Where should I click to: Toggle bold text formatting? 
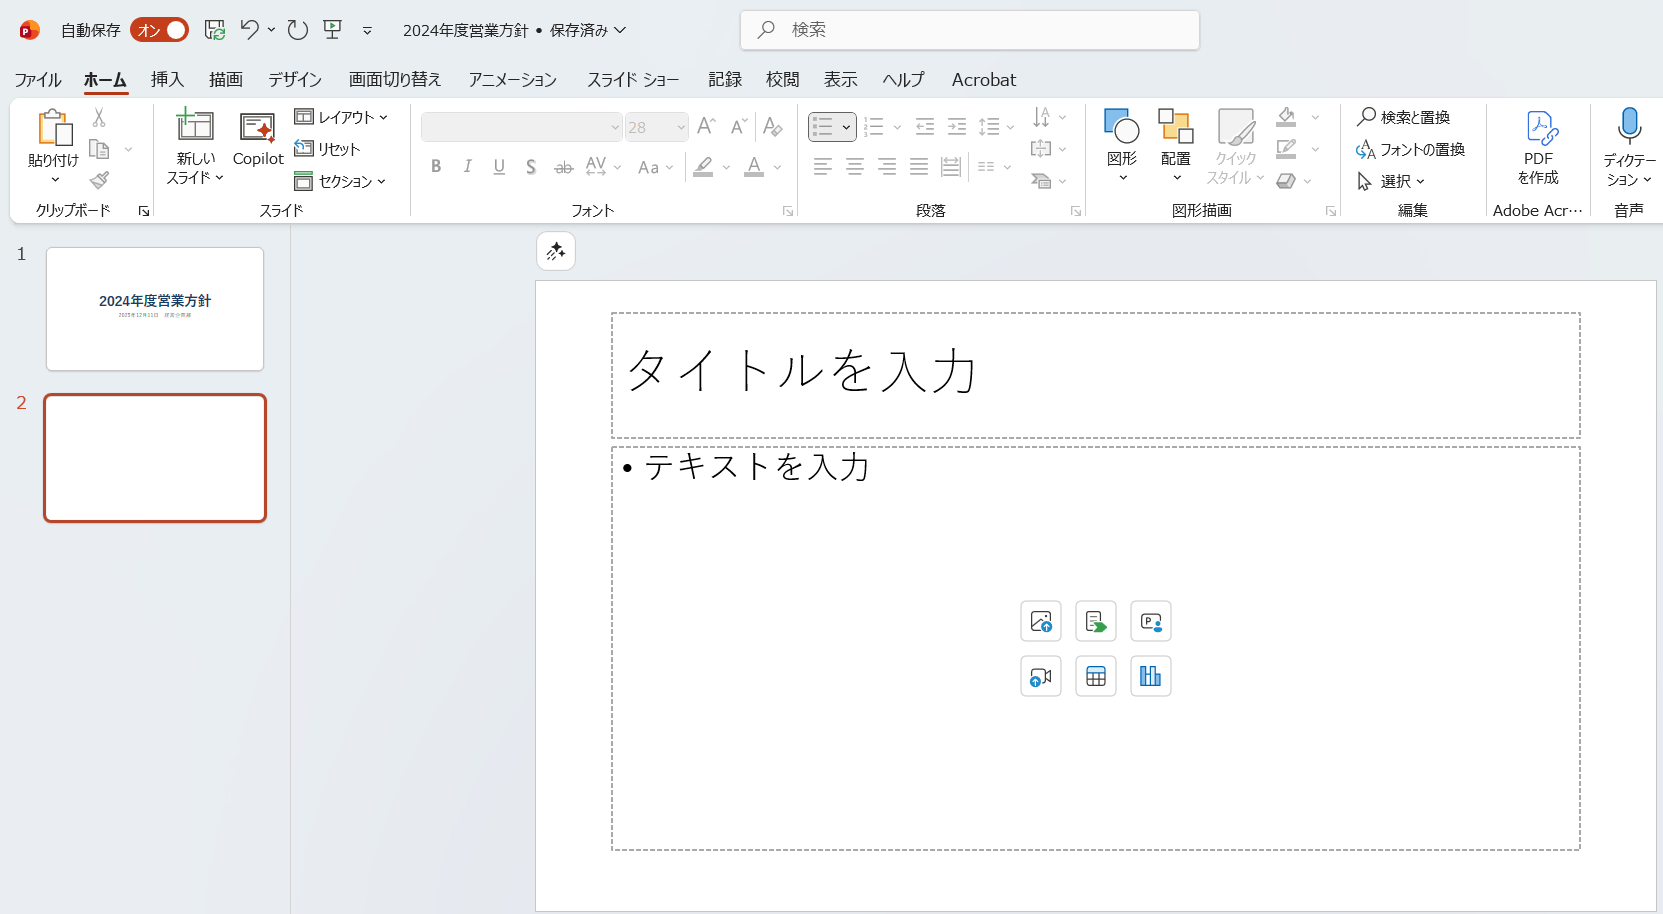coord(436,167)
